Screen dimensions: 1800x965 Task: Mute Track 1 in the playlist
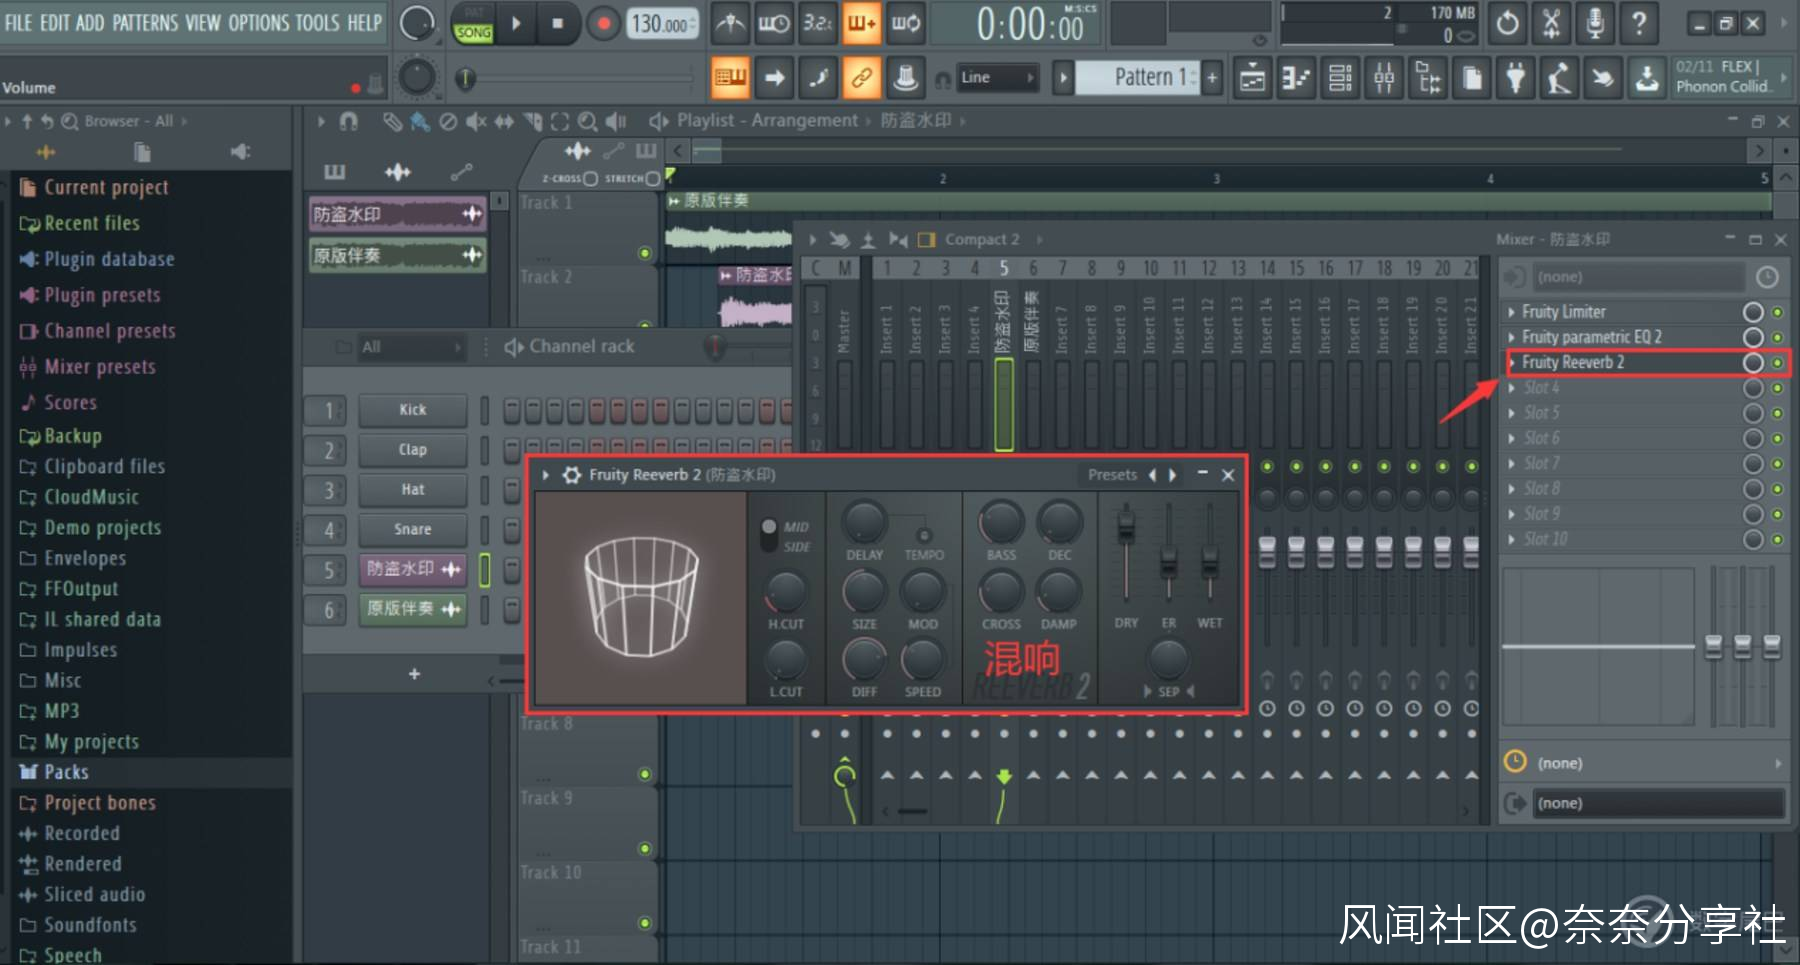(645, 253)
